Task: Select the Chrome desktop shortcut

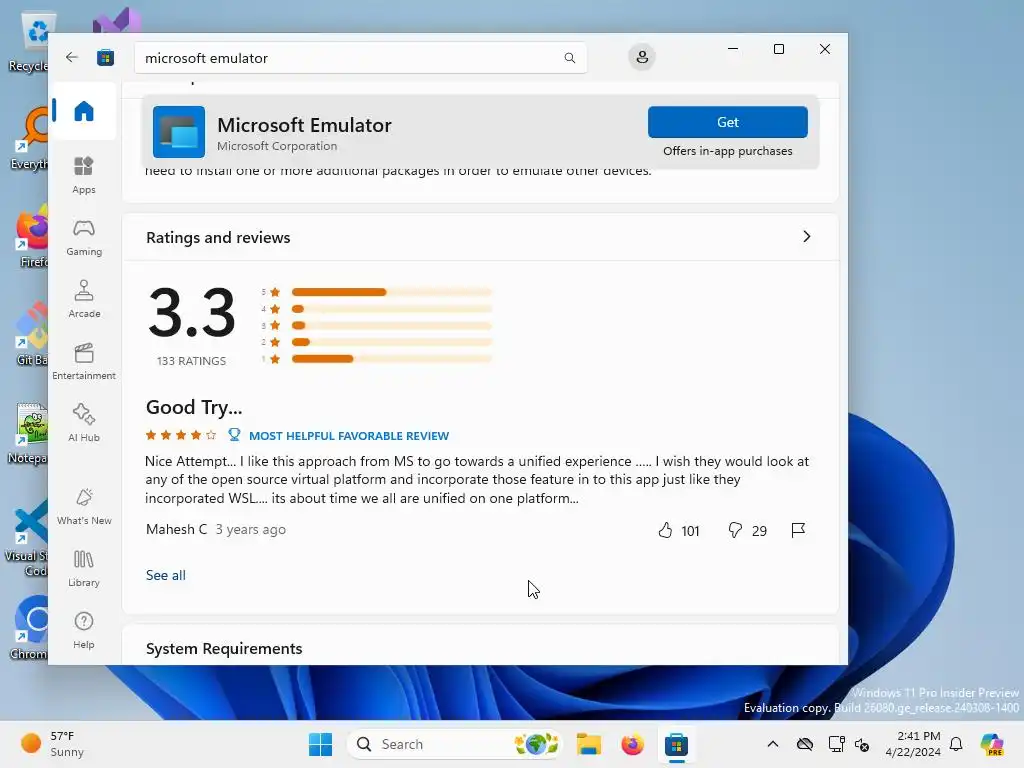Action: pos(29,627)
